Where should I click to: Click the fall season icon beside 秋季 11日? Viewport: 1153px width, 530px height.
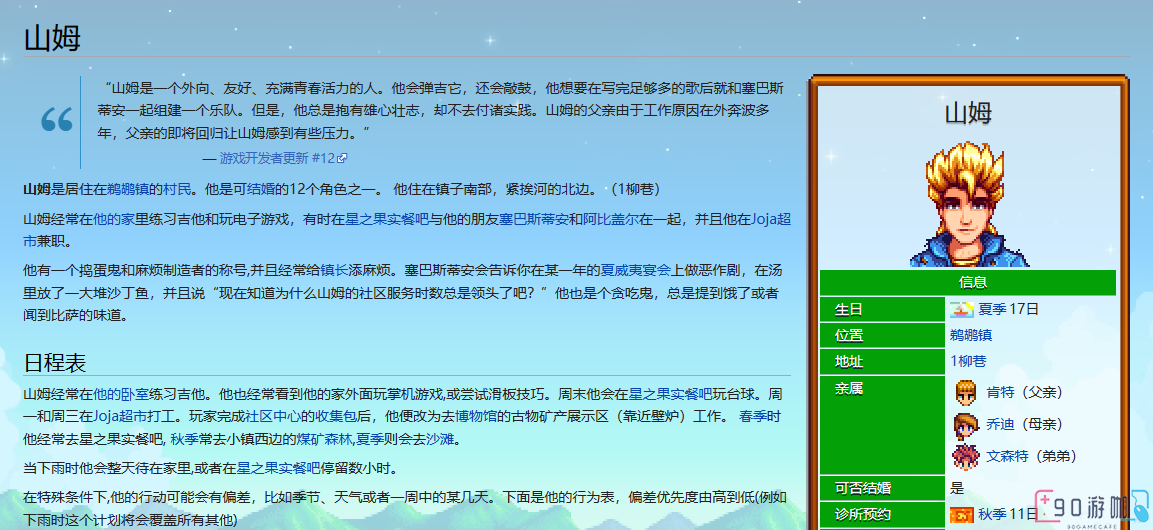point(961,515)
